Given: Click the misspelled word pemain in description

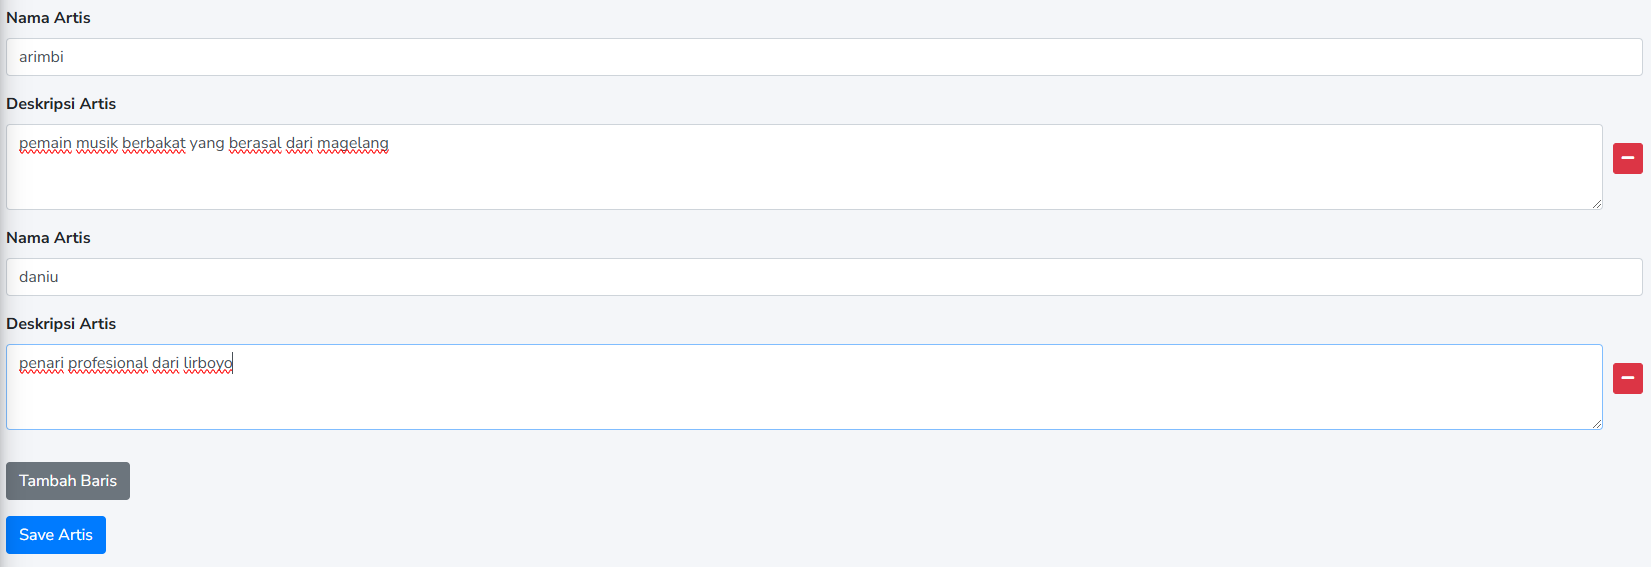Looking at the screenshot, I should [45, 143].
